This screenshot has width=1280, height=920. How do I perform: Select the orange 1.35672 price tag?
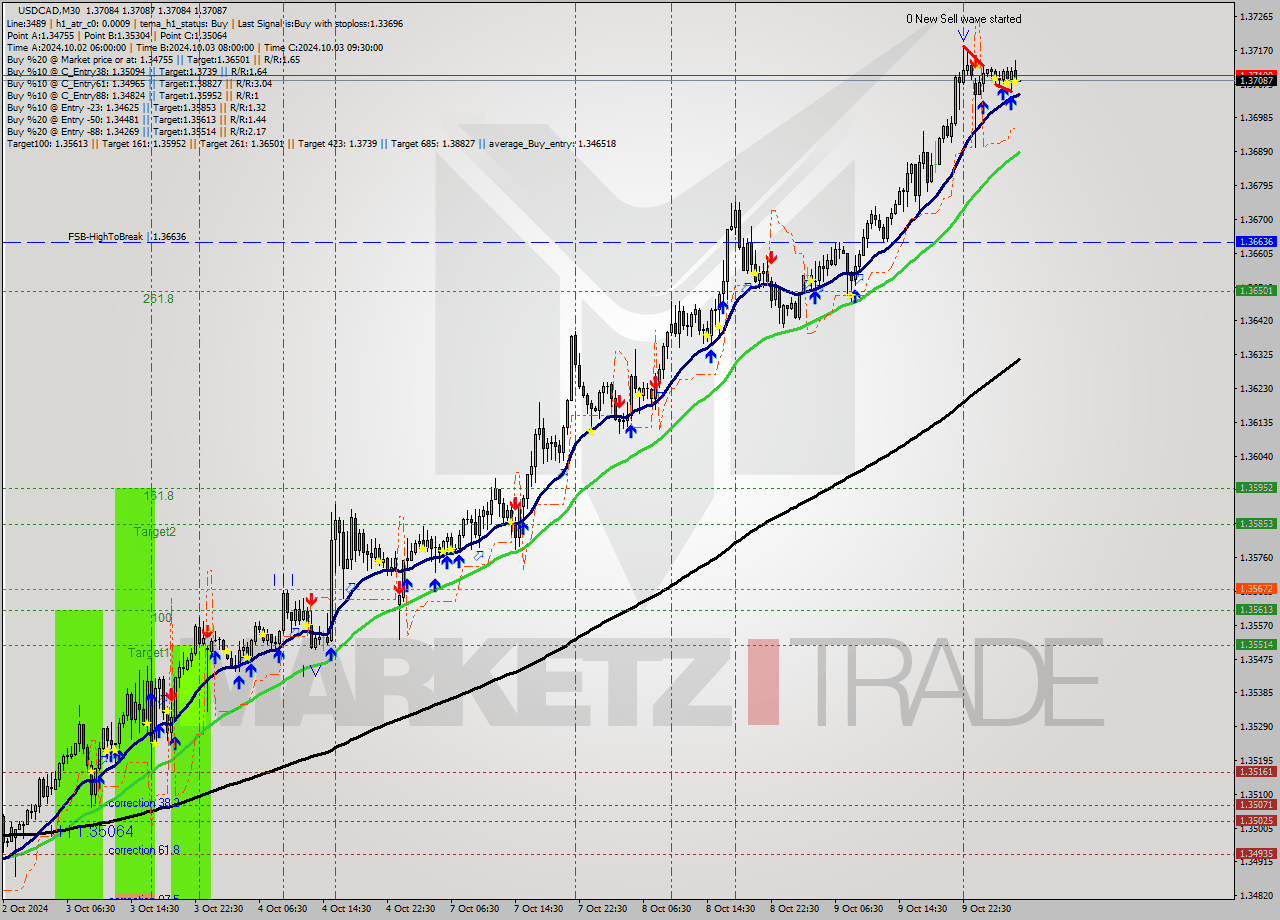1256,589
